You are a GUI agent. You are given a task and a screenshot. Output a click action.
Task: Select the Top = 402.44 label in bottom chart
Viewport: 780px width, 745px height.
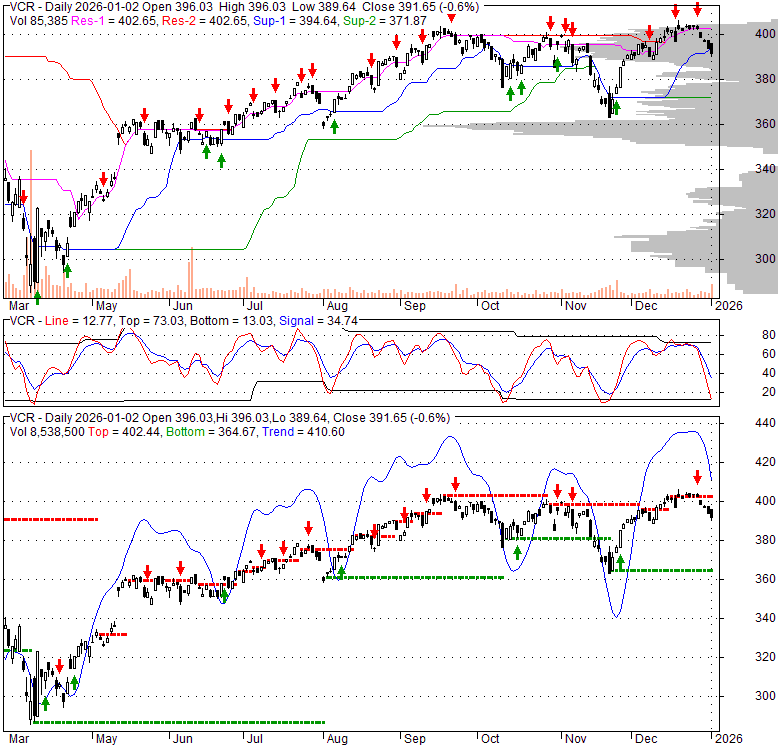(124, 432)
